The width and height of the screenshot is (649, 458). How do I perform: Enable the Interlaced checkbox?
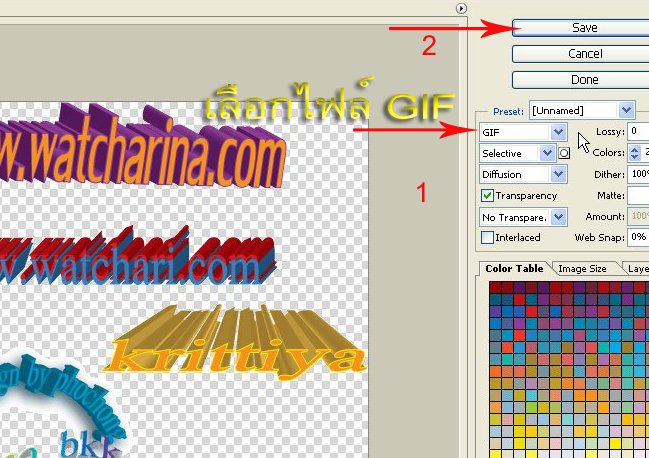487,237
